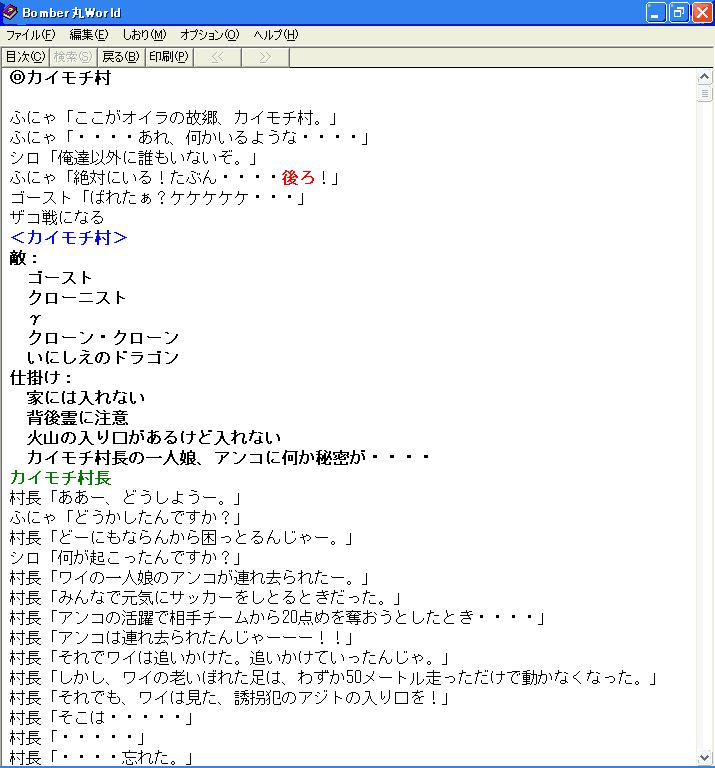Open the しおり(M) bookmark menu
The height and width of the screenshot is (768, 715).
(x=144, y=35)
